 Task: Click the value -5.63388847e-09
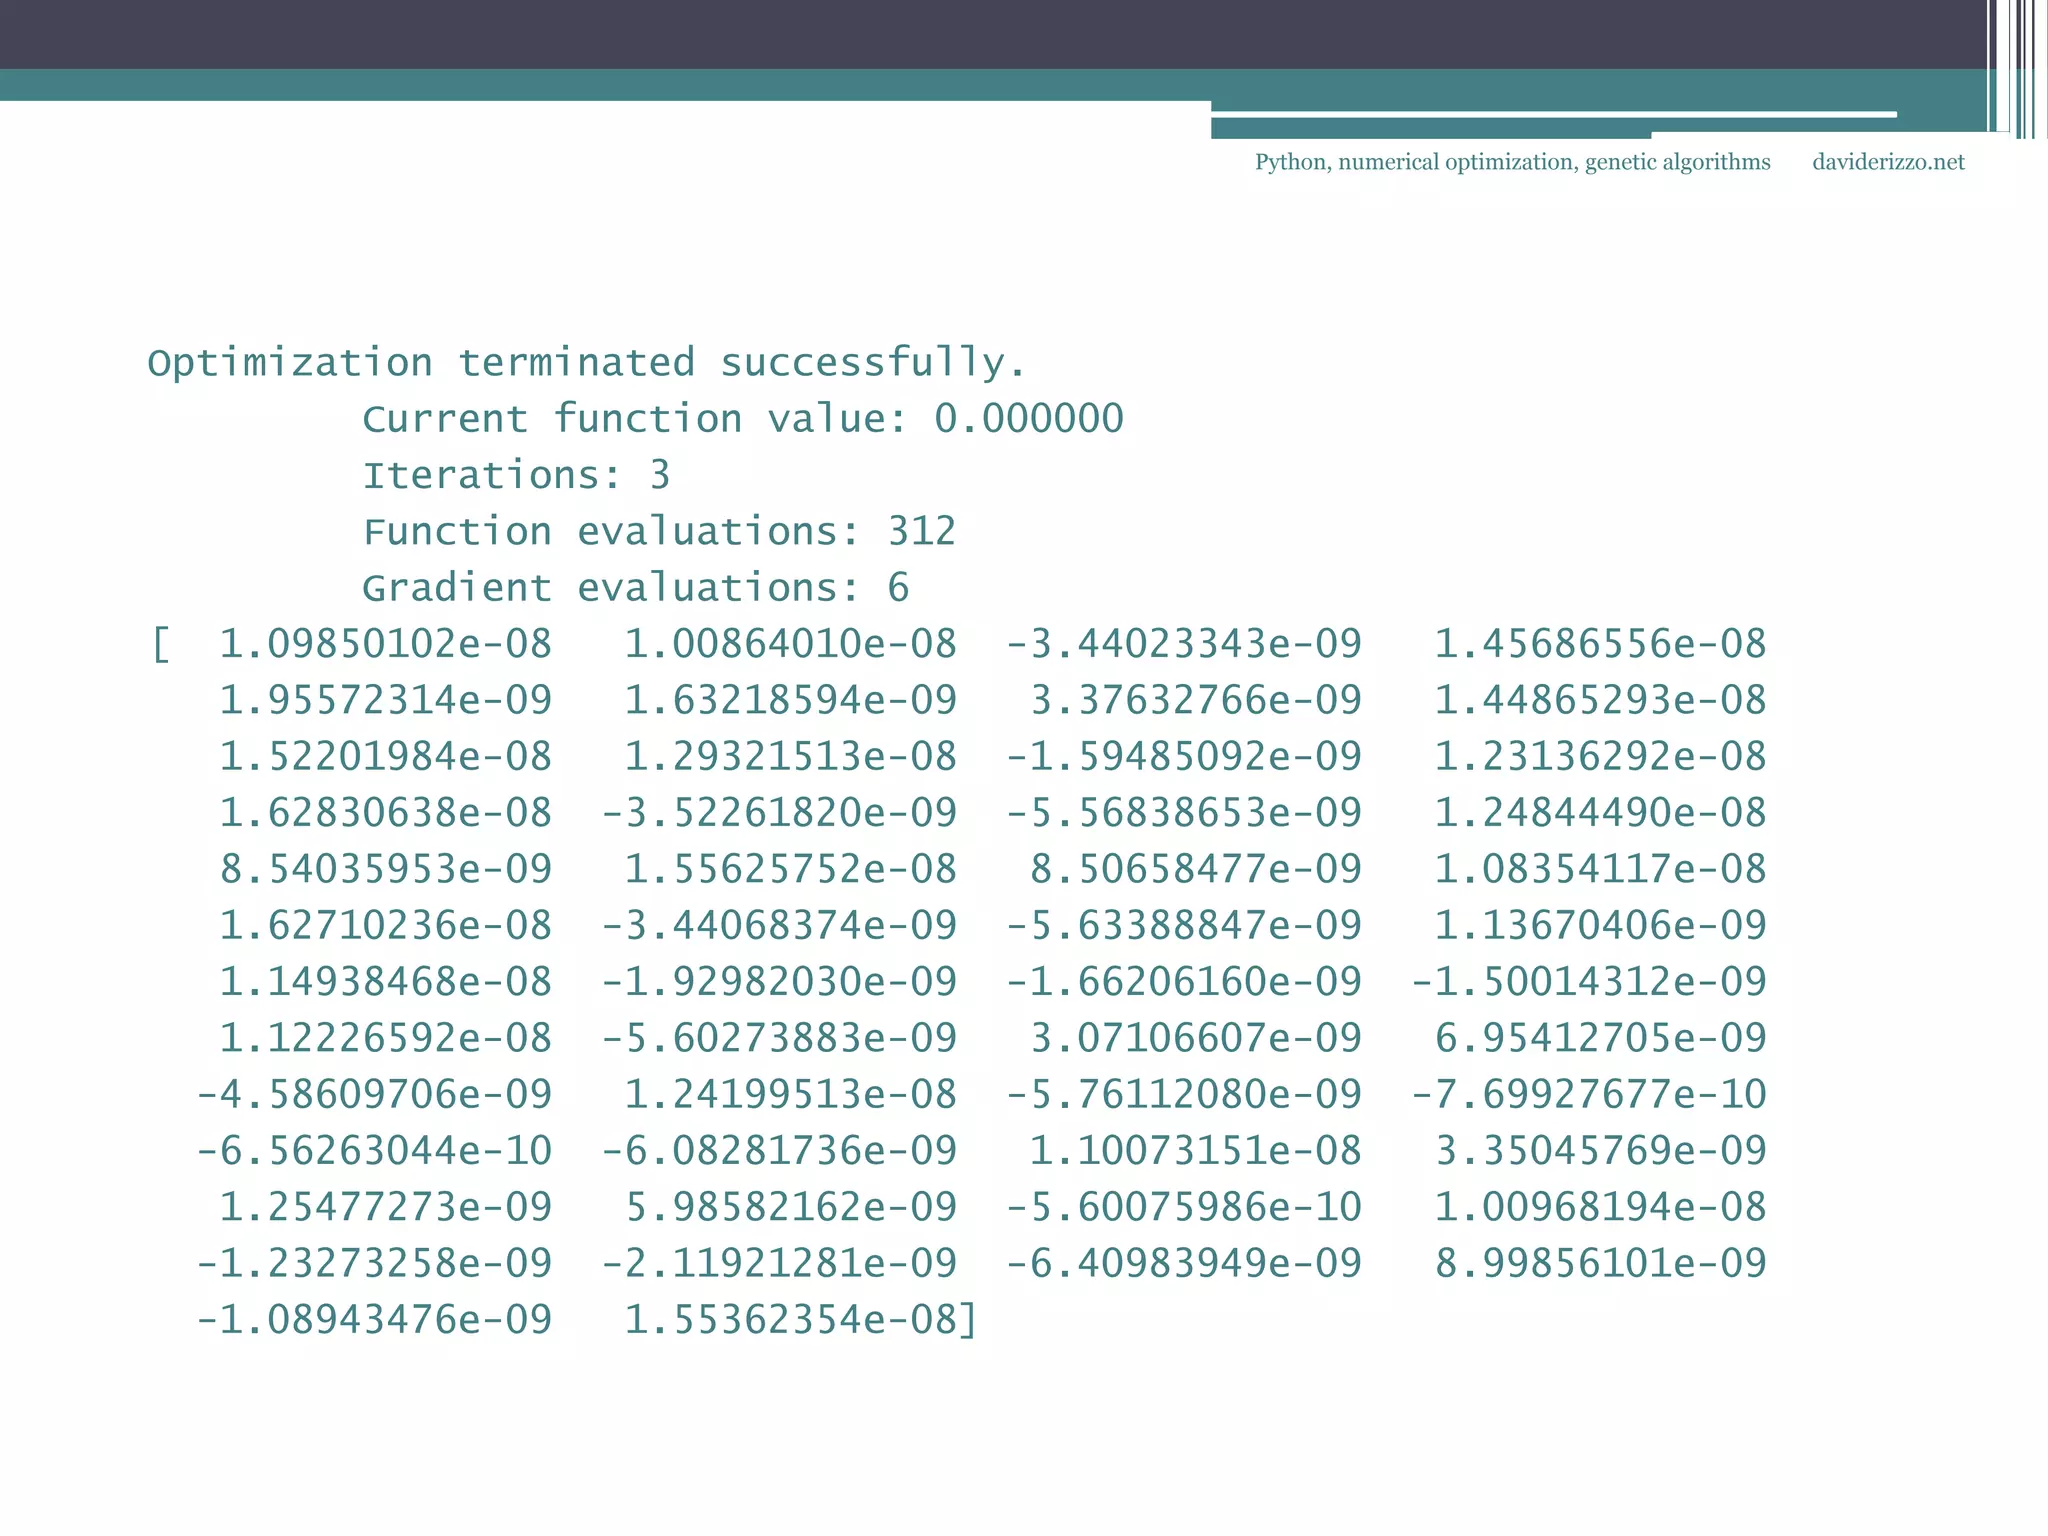pyautogui.click(x=1184, y=925)
